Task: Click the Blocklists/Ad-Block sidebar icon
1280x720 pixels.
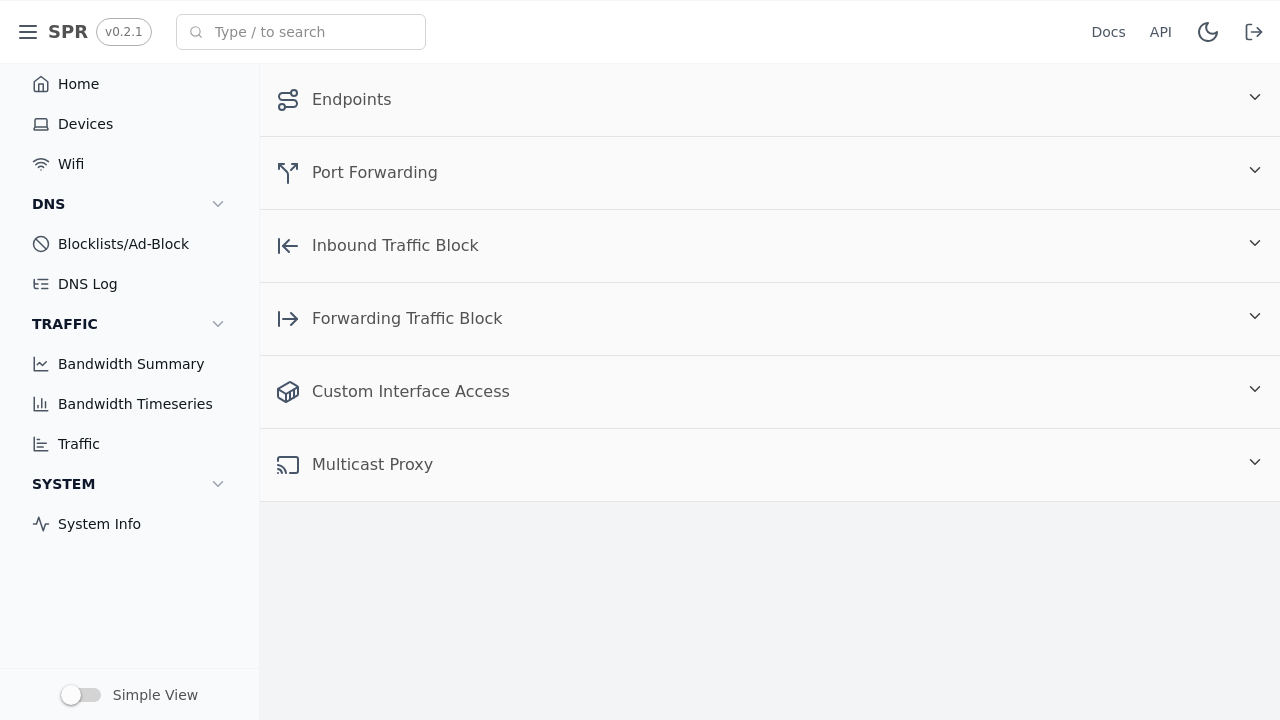Action: 41,244
